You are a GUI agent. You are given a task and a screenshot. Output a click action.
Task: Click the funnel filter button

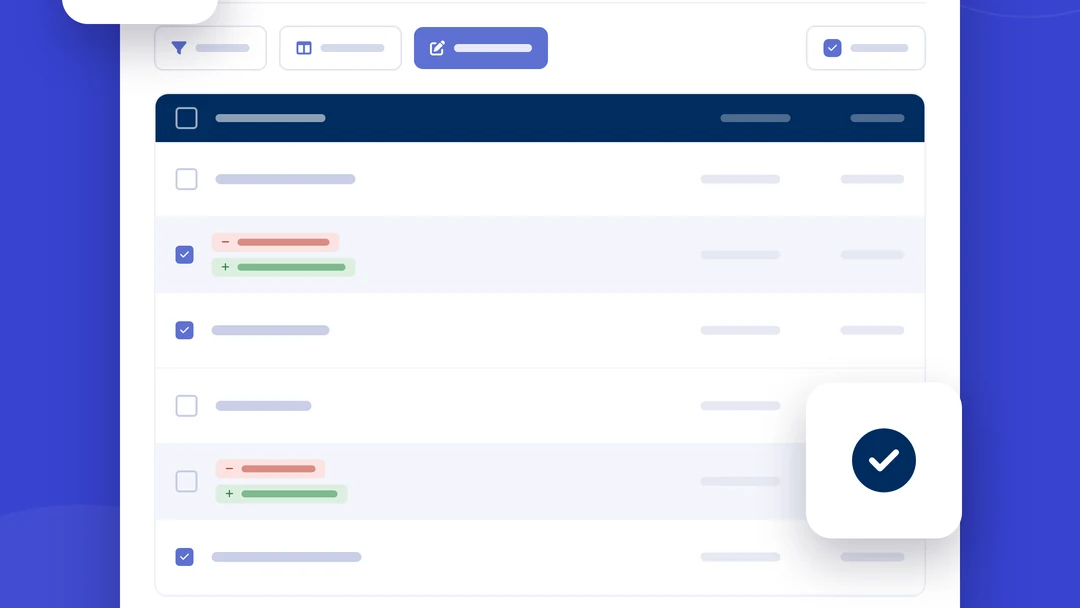210,48
